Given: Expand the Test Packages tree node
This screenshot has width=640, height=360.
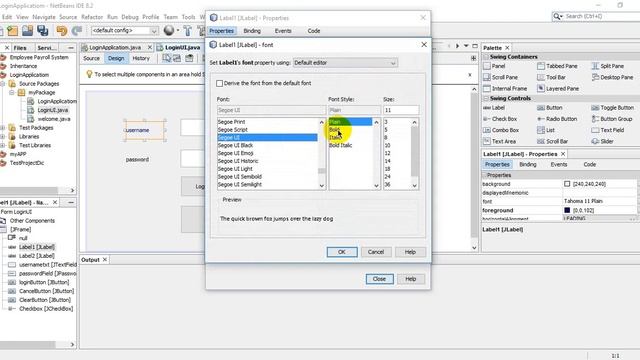Looking at the screenshot, I should point(2,128).
